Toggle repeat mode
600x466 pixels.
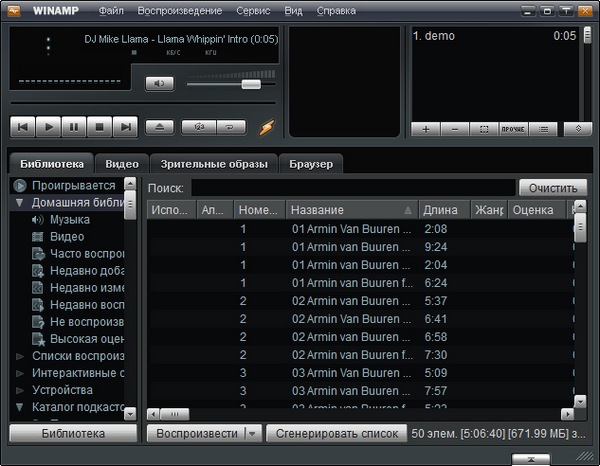tap(230, 127)
